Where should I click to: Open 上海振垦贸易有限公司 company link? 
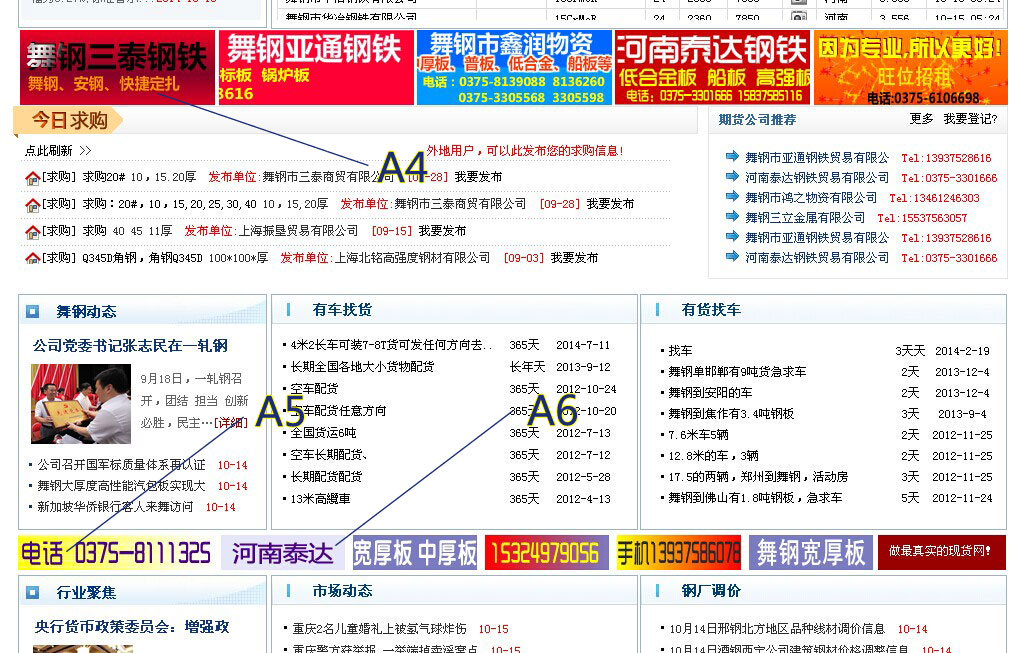click(298, 231)
